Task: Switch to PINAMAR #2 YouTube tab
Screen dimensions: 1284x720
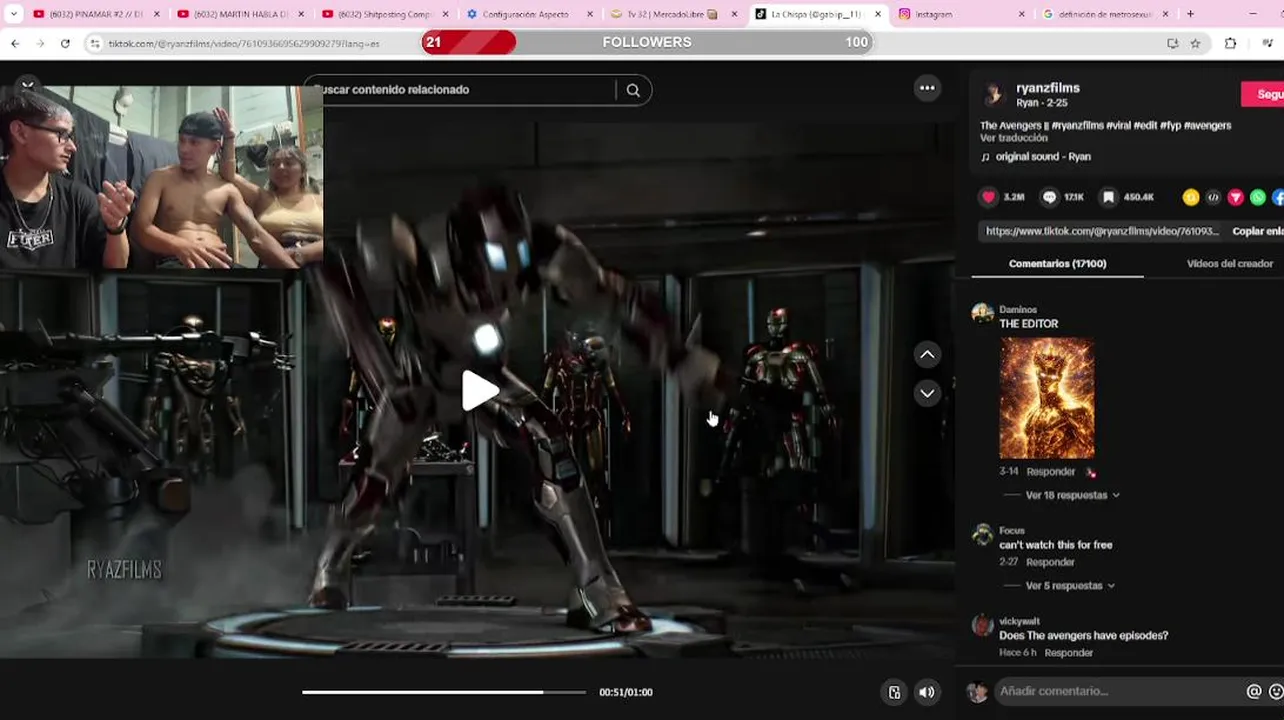Action: coord(97,14)
